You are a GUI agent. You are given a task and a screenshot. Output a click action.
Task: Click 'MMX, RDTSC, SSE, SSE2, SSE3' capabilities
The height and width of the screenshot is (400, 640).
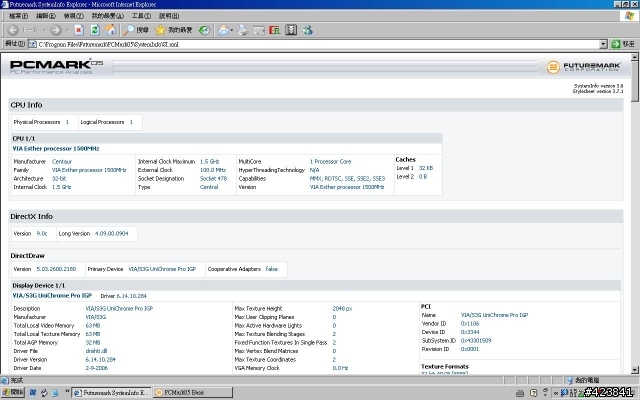coord(347,179)
